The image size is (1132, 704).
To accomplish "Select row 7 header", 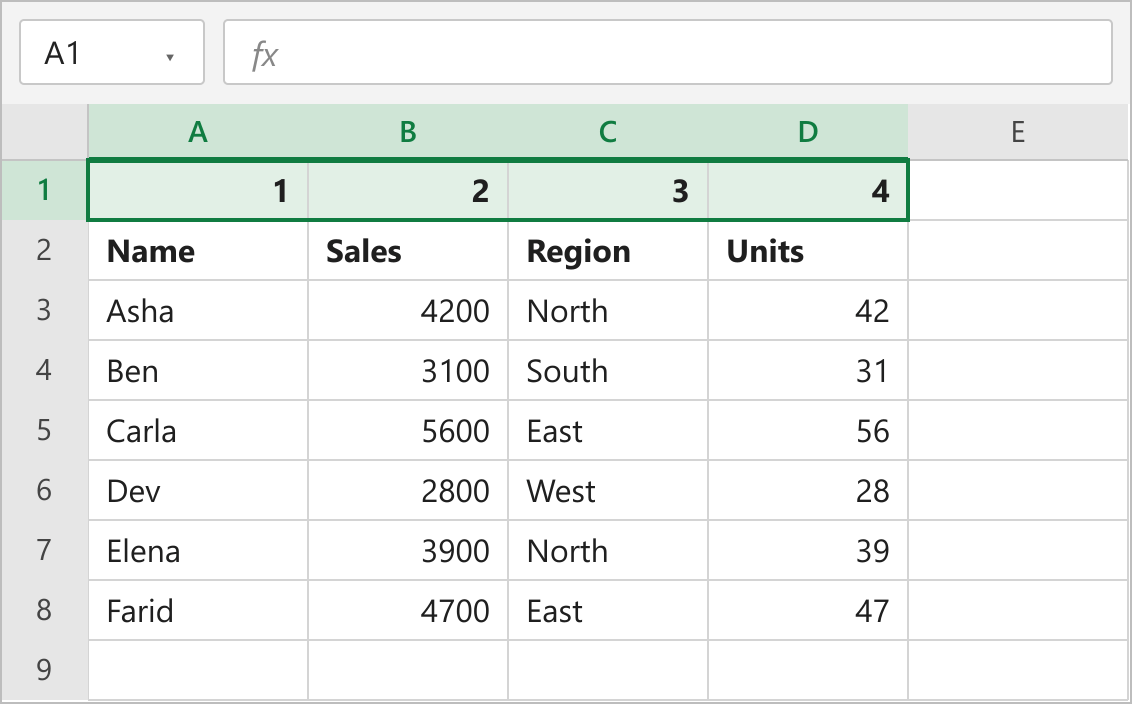I will coord(44,549).
